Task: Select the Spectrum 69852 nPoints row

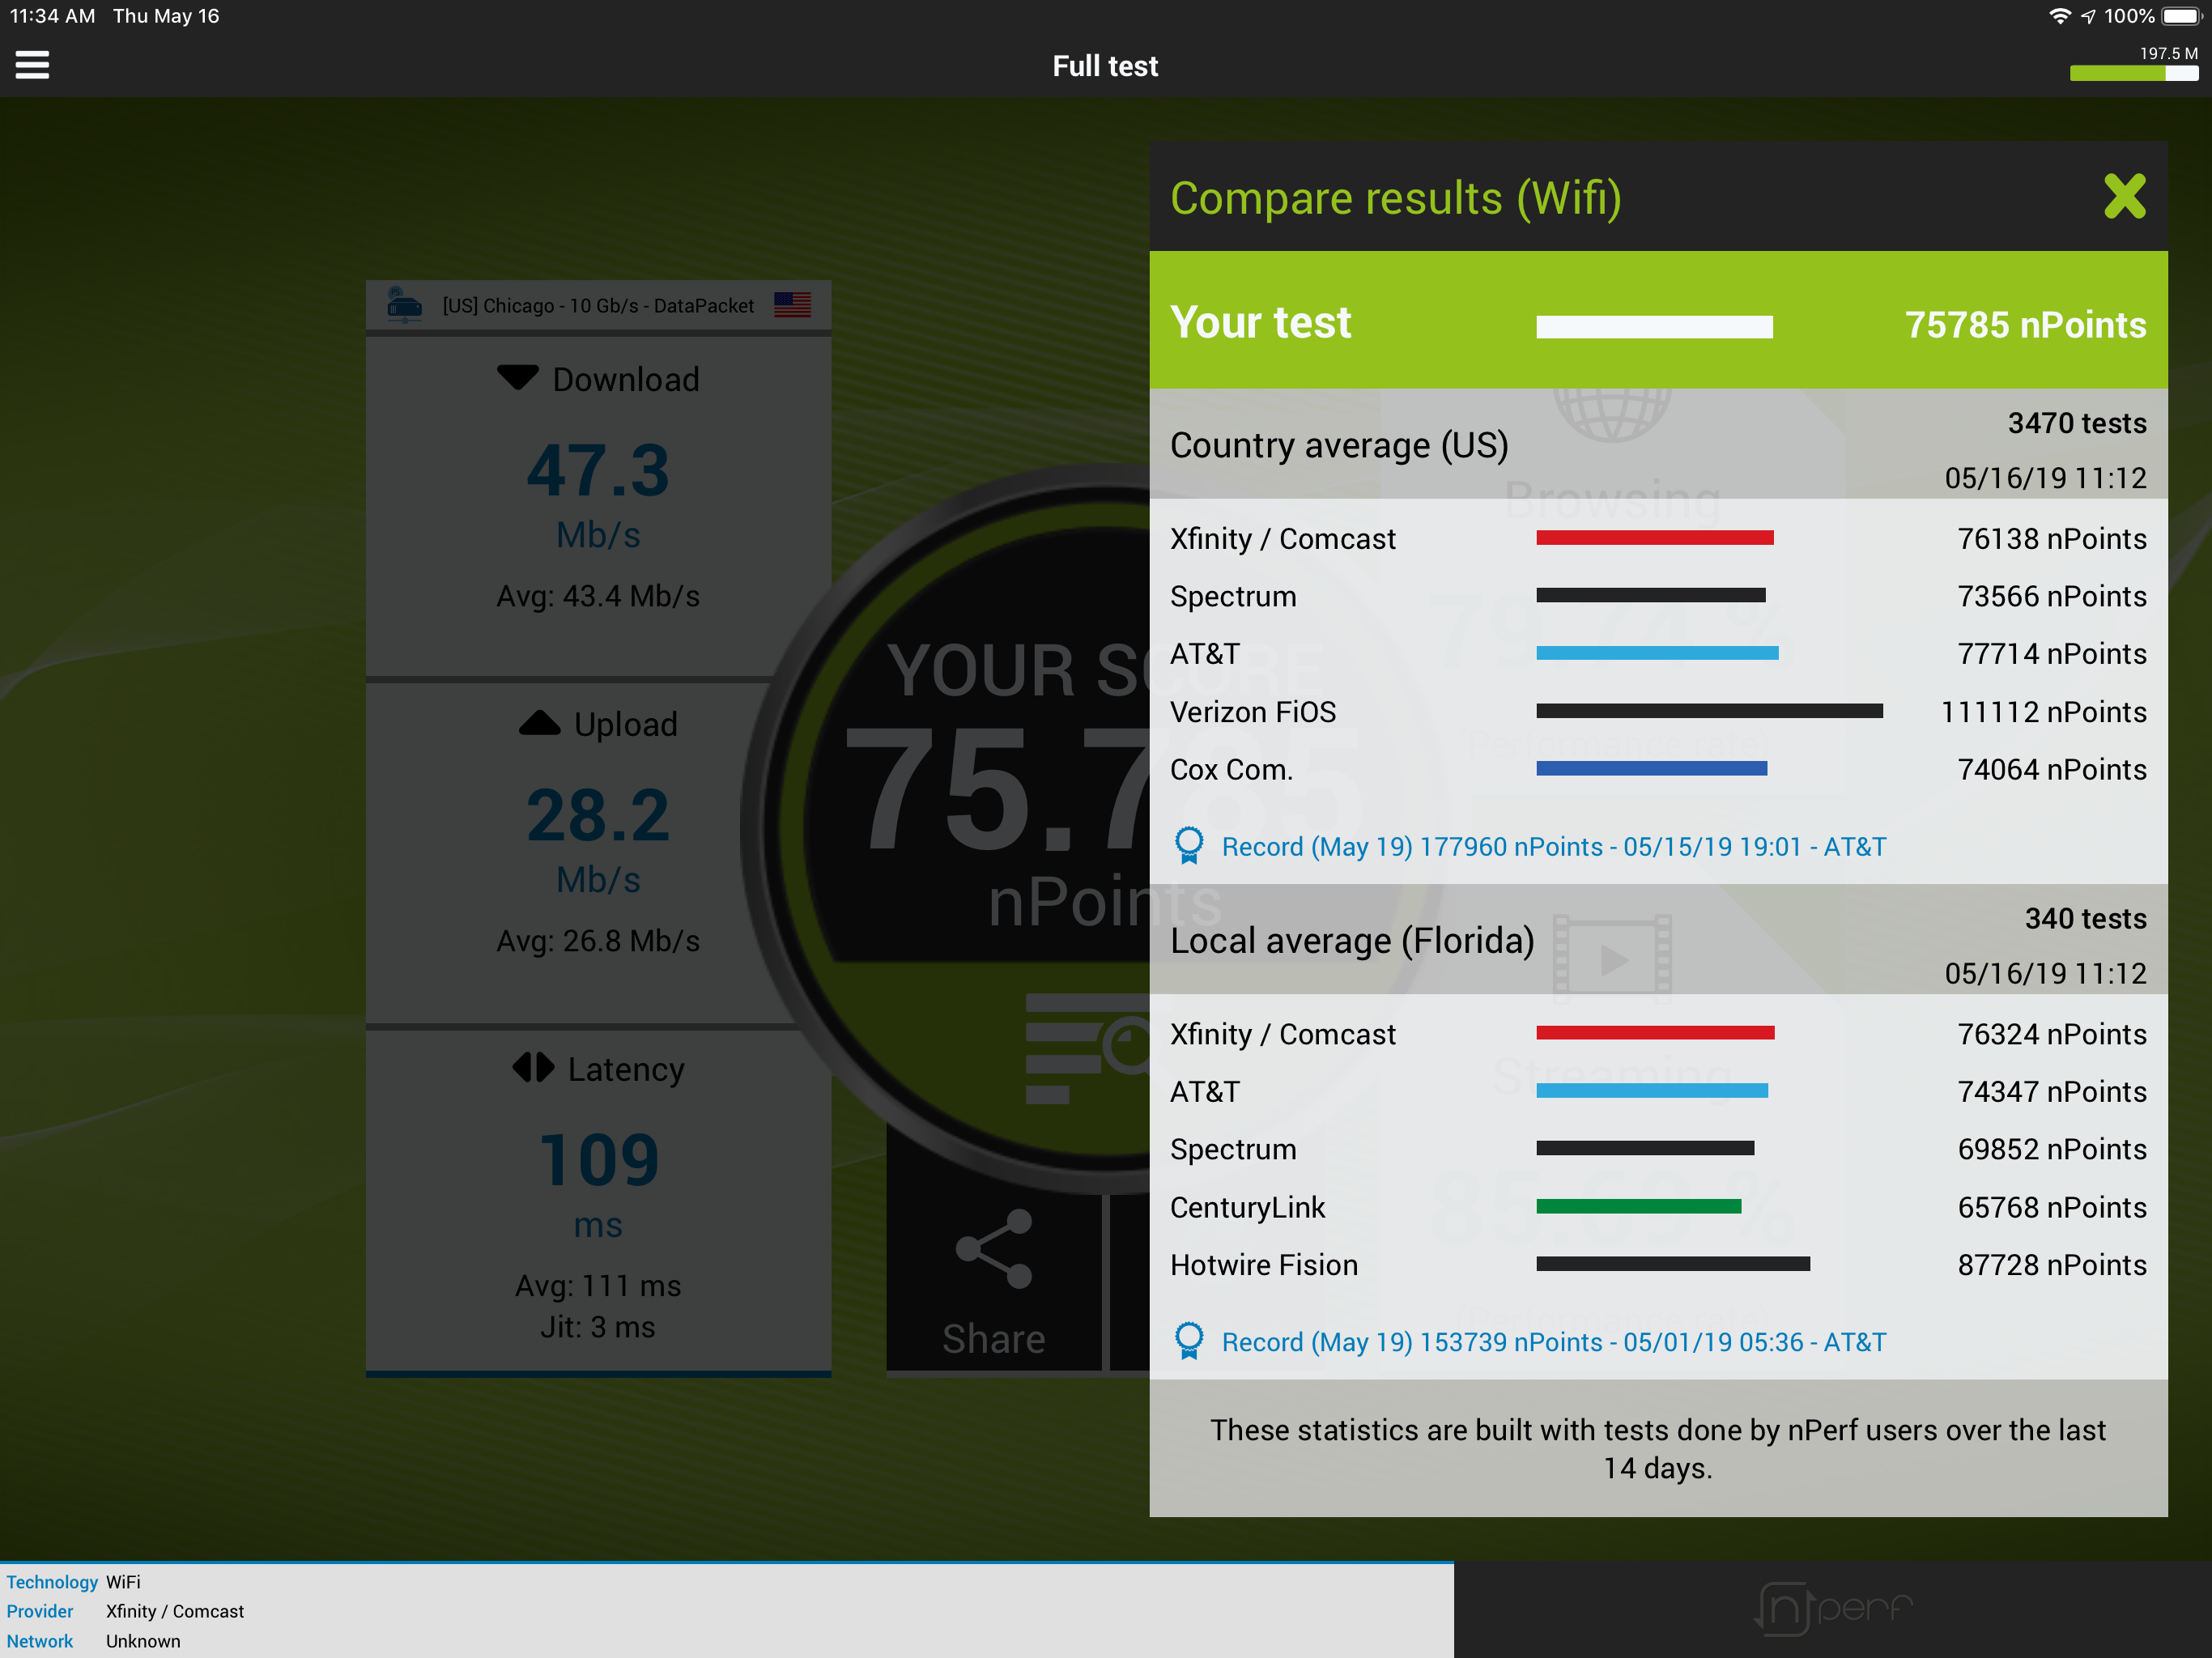Action: click(x=1658, y=1149)
